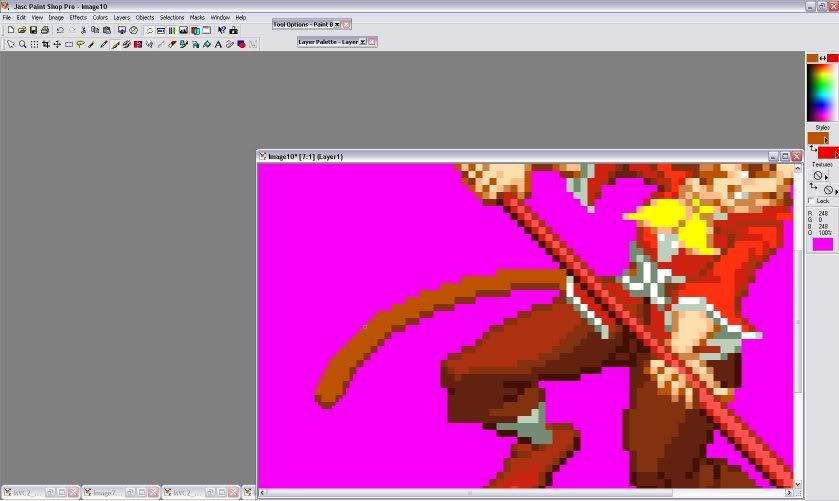The height and width of the screenshot is (501, 839).
Task: Select the Mover cross-arrows tool
Action: point(57,44)
